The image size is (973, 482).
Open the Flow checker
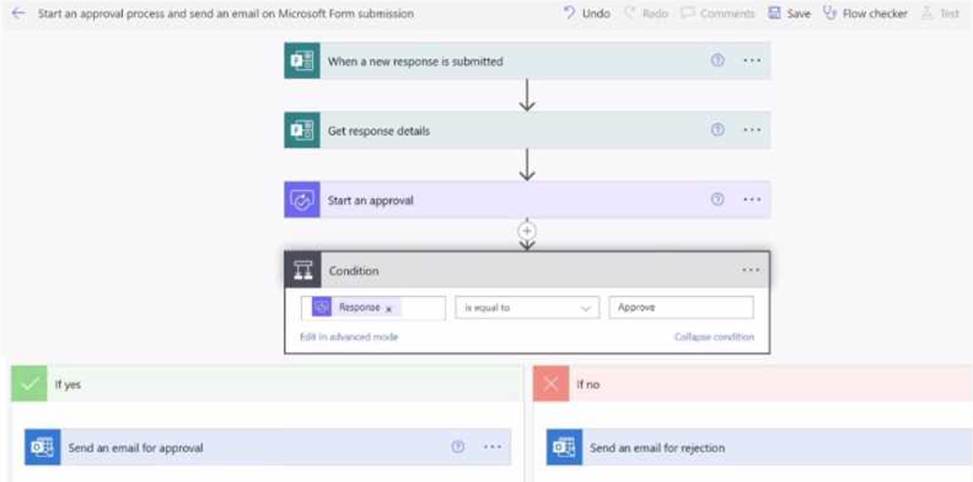pyautogui.click(x=865, y=14)
